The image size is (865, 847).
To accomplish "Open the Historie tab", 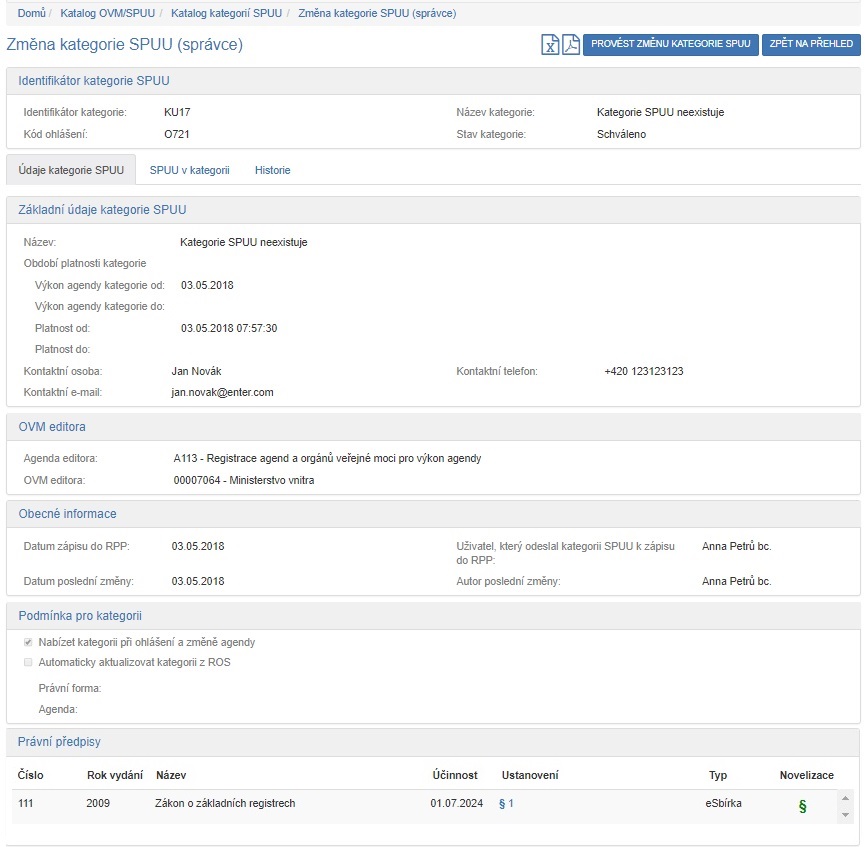I will coord(272,170).
